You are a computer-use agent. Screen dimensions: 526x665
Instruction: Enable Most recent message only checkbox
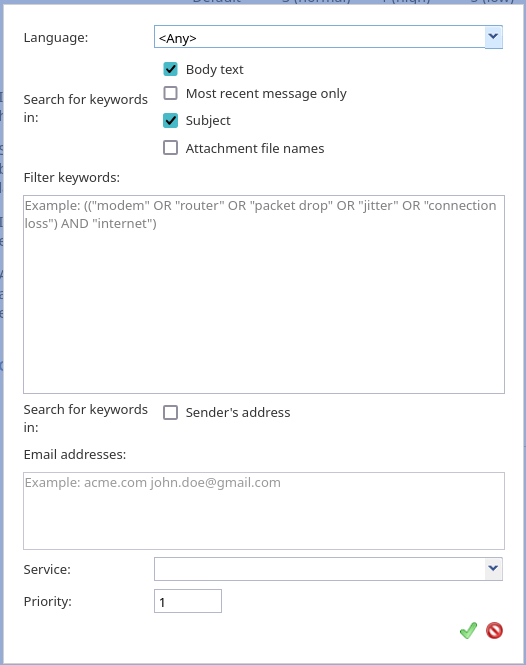coord(171,93)
